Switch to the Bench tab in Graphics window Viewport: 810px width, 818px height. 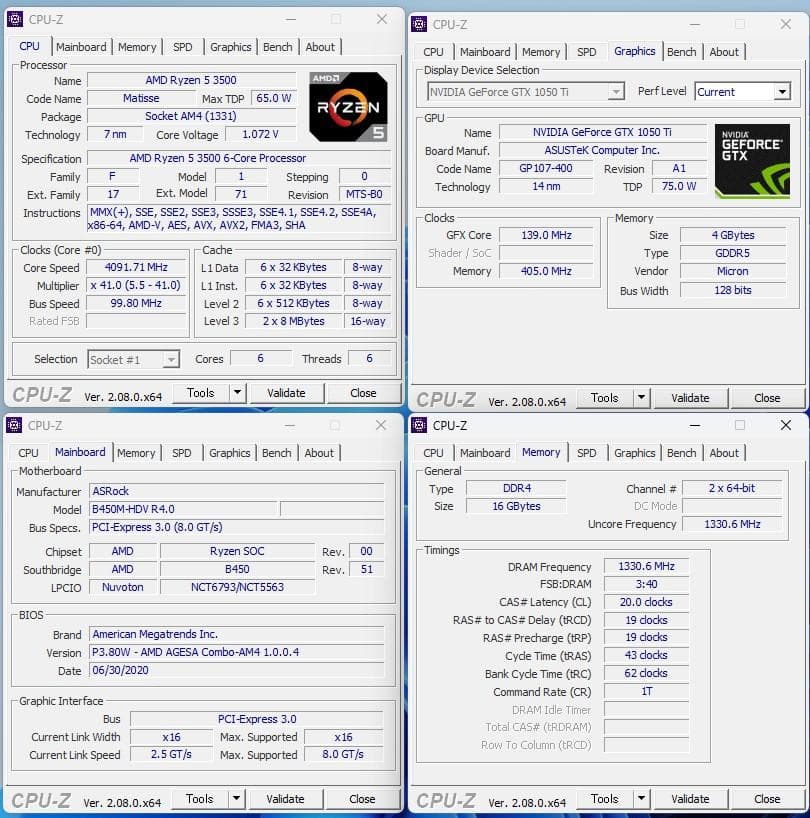(682, 51)
